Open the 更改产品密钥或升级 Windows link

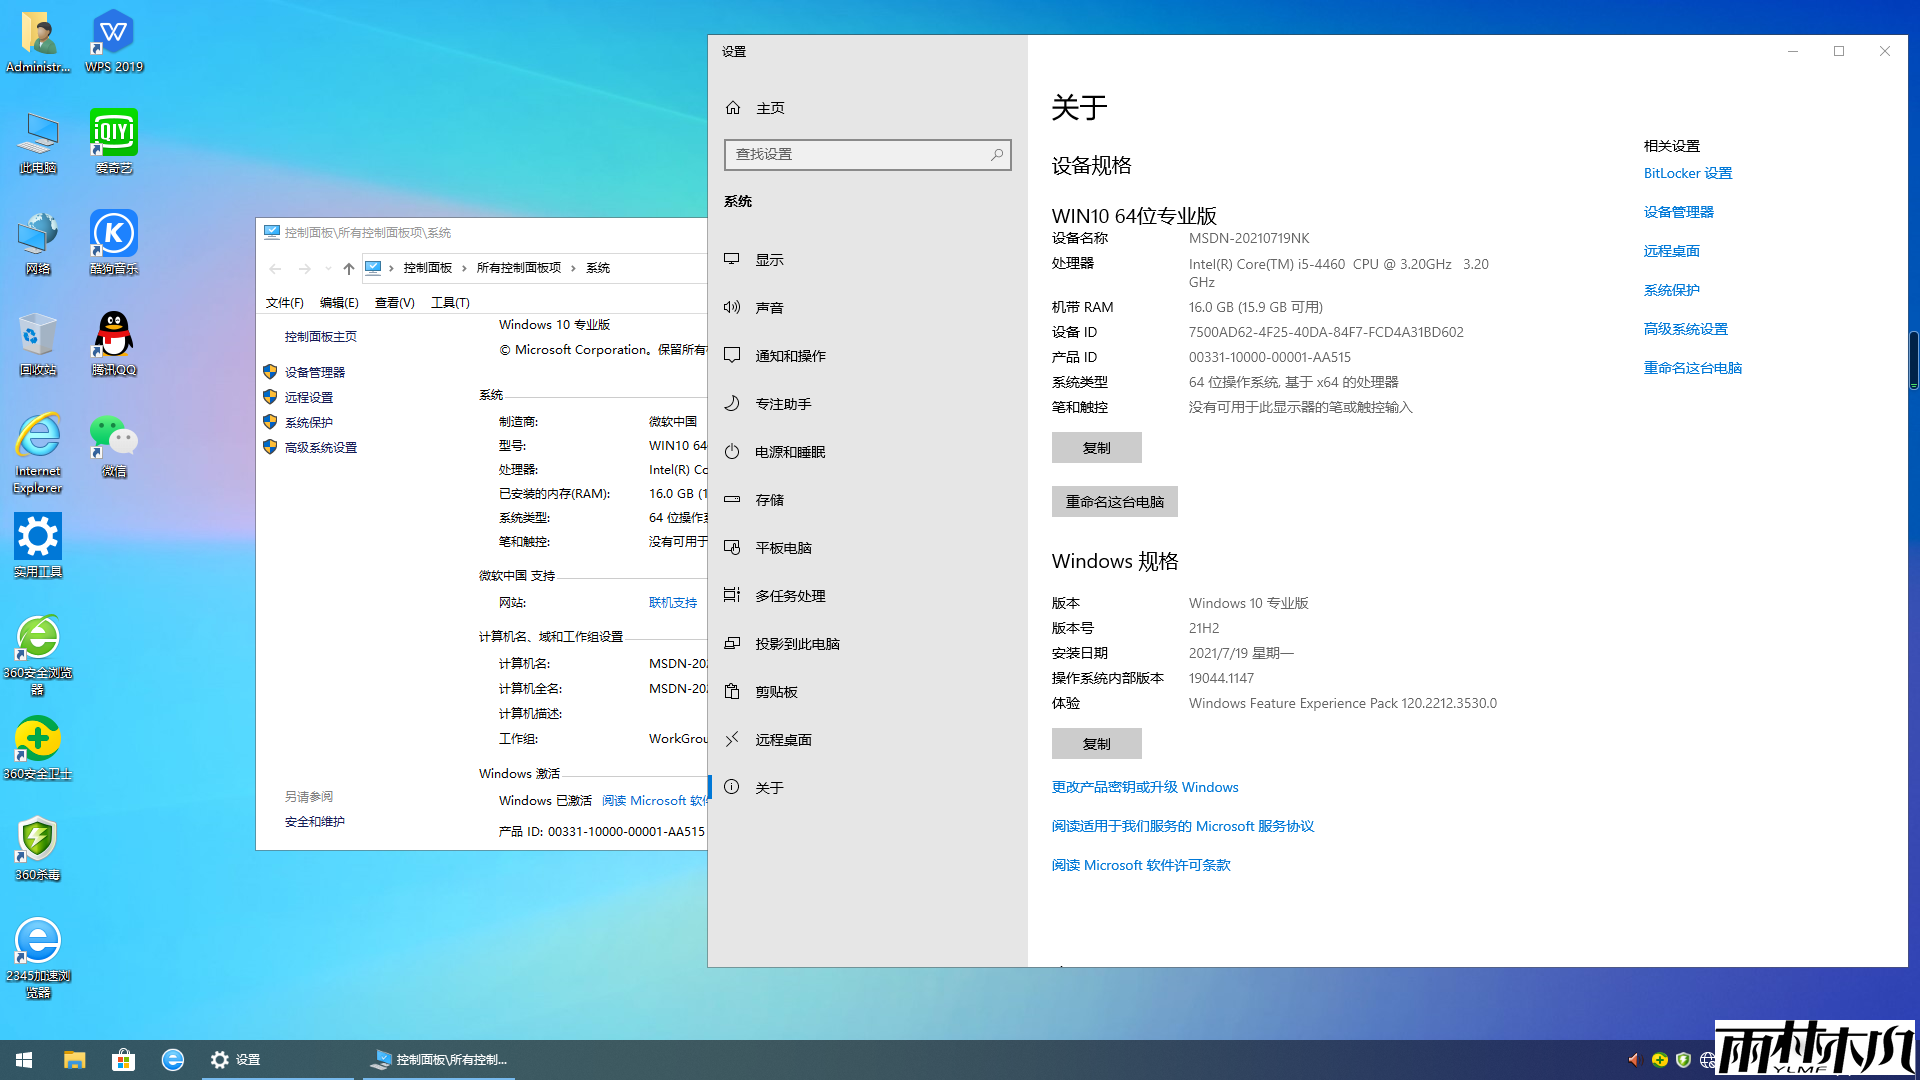[1144, 787]
